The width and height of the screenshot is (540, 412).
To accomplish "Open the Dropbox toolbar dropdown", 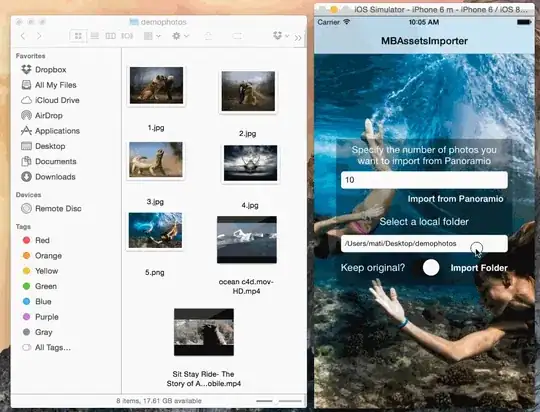I will click(281, 35).
